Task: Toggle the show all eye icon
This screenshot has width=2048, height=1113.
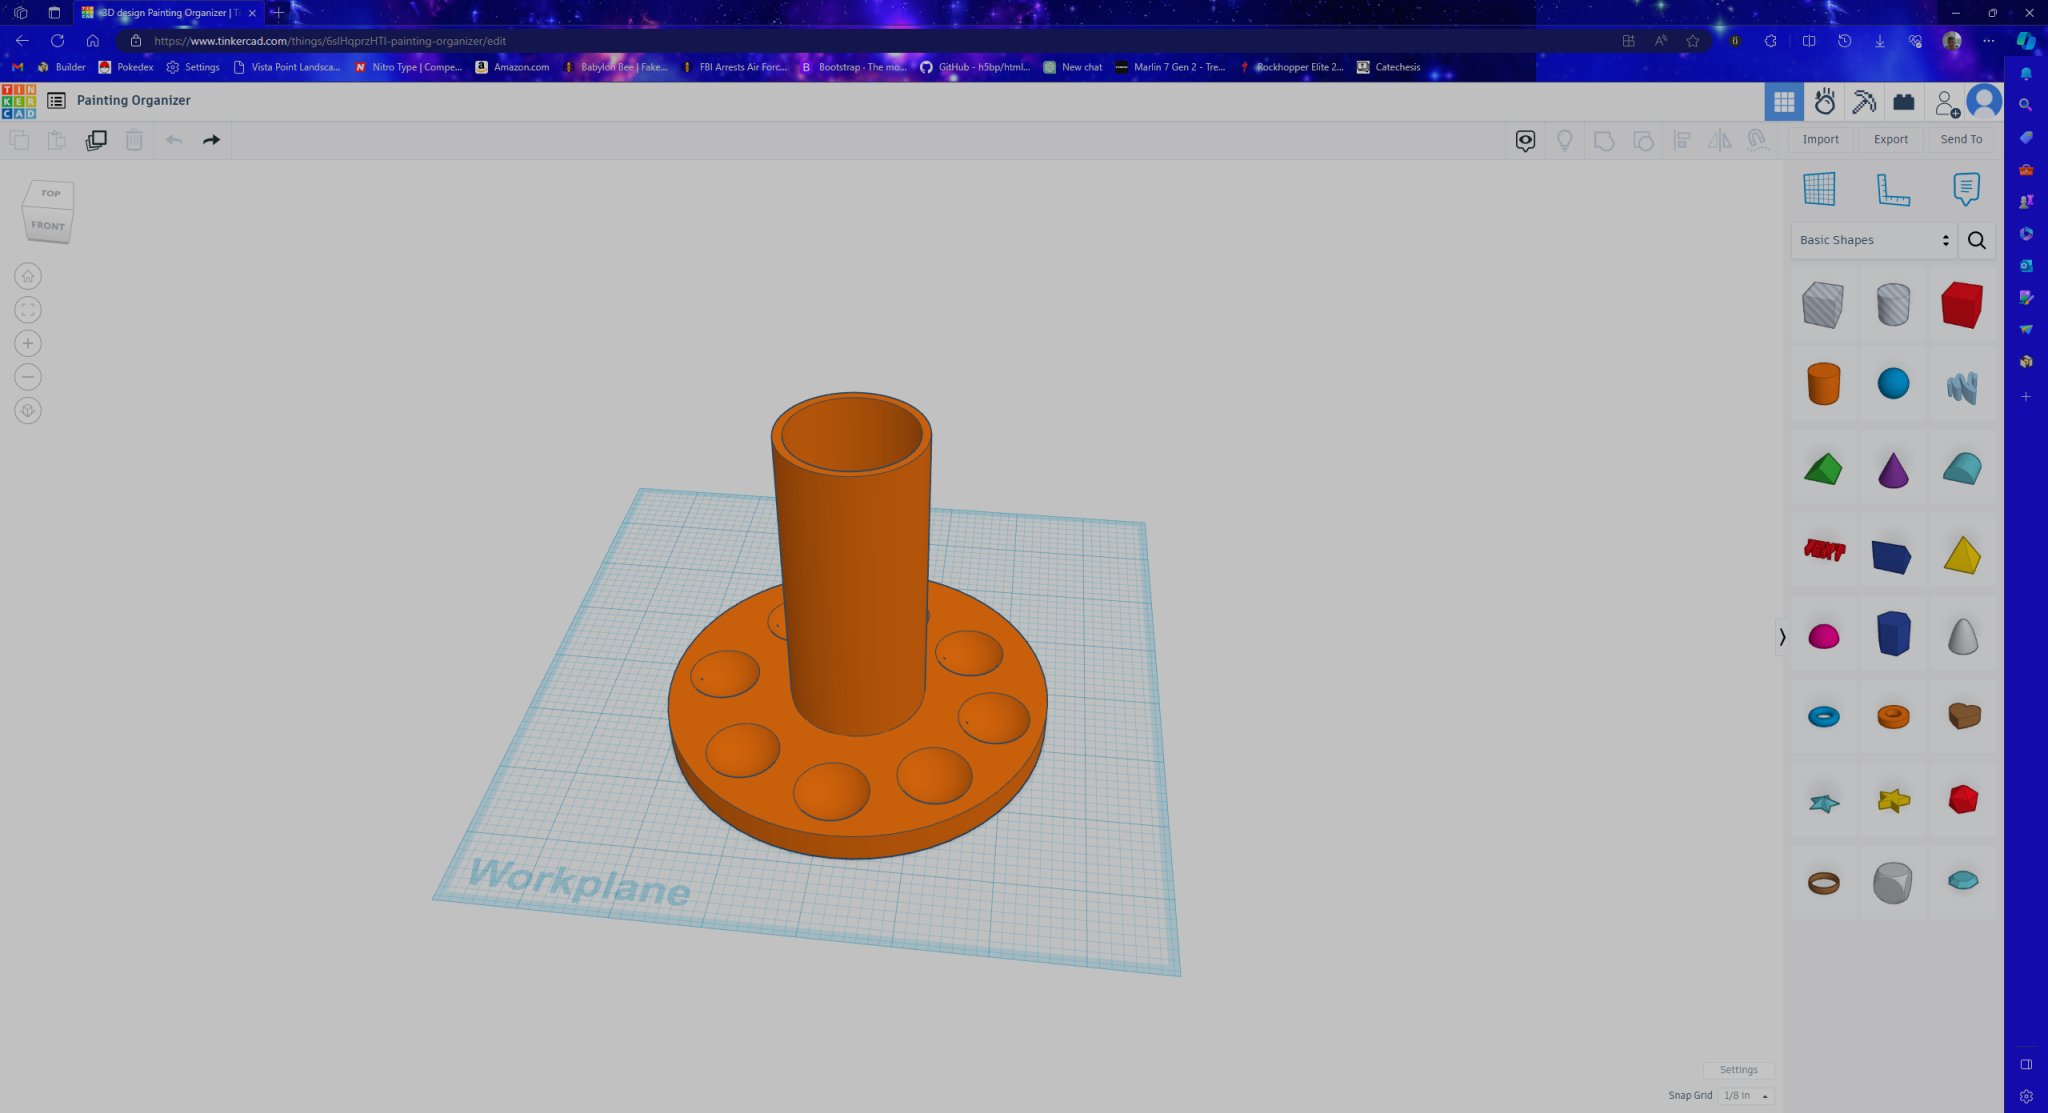Action: [x=1525, y=141]
